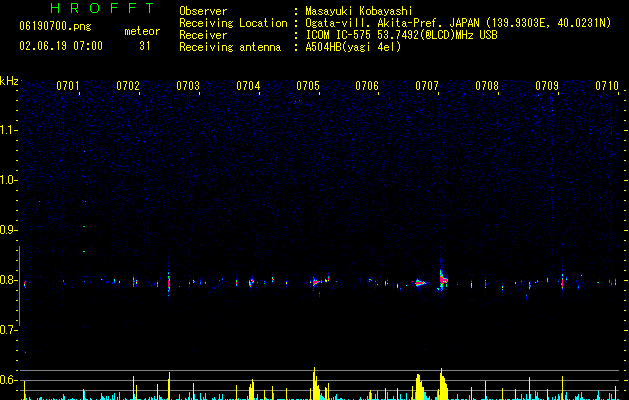The height and width of the screenshot is (400, 629).
Task: Click the HROFFT title text
Action: tap(102, 8)
